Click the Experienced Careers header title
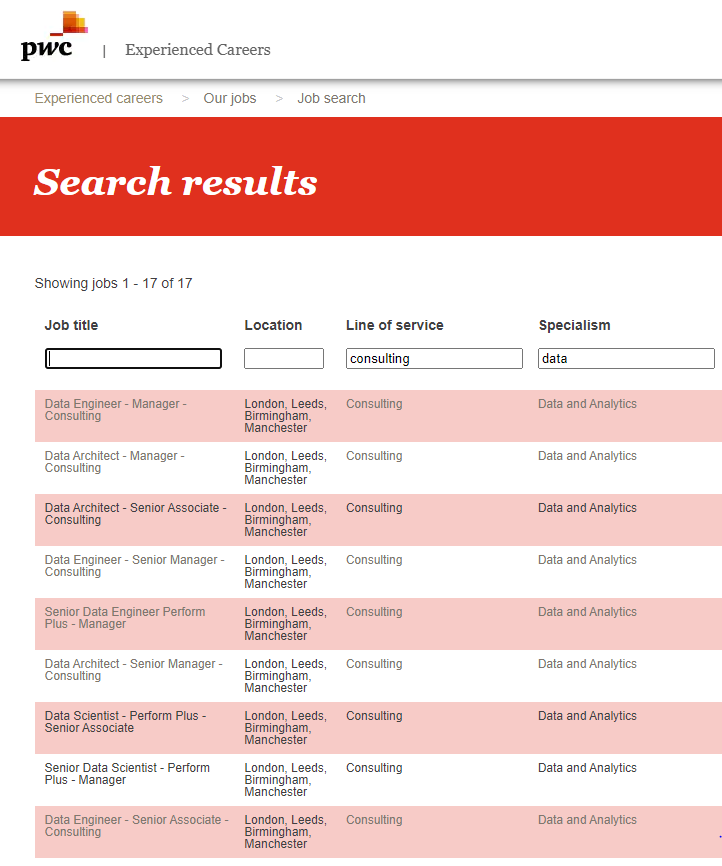Screen dimensions: 722x866 point(198,50)
